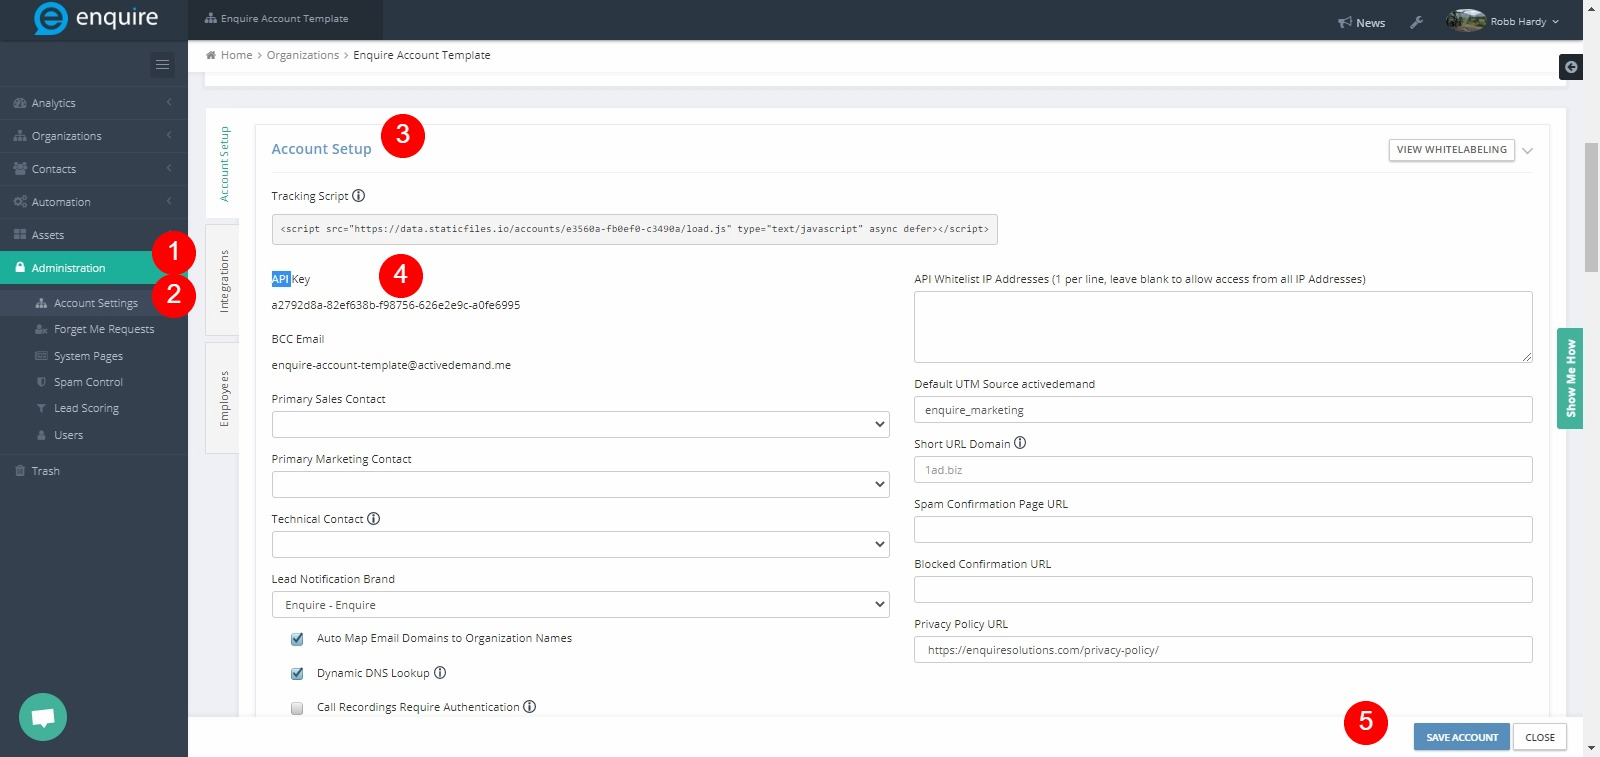
Task: Click the Save Account button
Action: coord(1461,737)
